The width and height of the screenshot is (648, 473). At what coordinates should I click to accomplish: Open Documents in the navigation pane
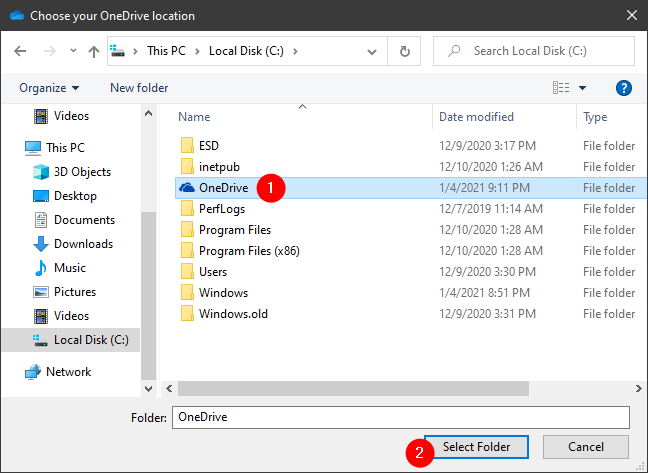(x=84, y=220)
